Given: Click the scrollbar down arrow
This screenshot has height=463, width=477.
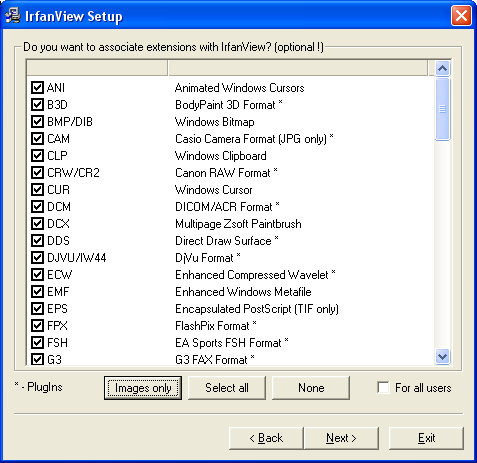Looking at the screenshot, I should pos(443,357).
